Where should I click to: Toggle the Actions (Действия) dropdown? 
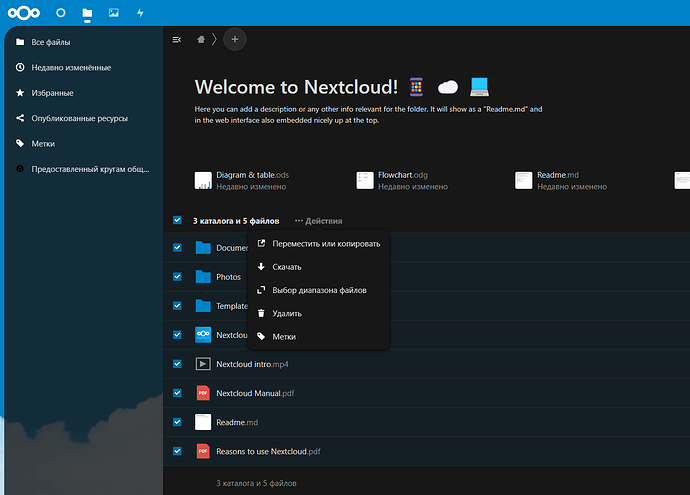click(x=319, y=221)
